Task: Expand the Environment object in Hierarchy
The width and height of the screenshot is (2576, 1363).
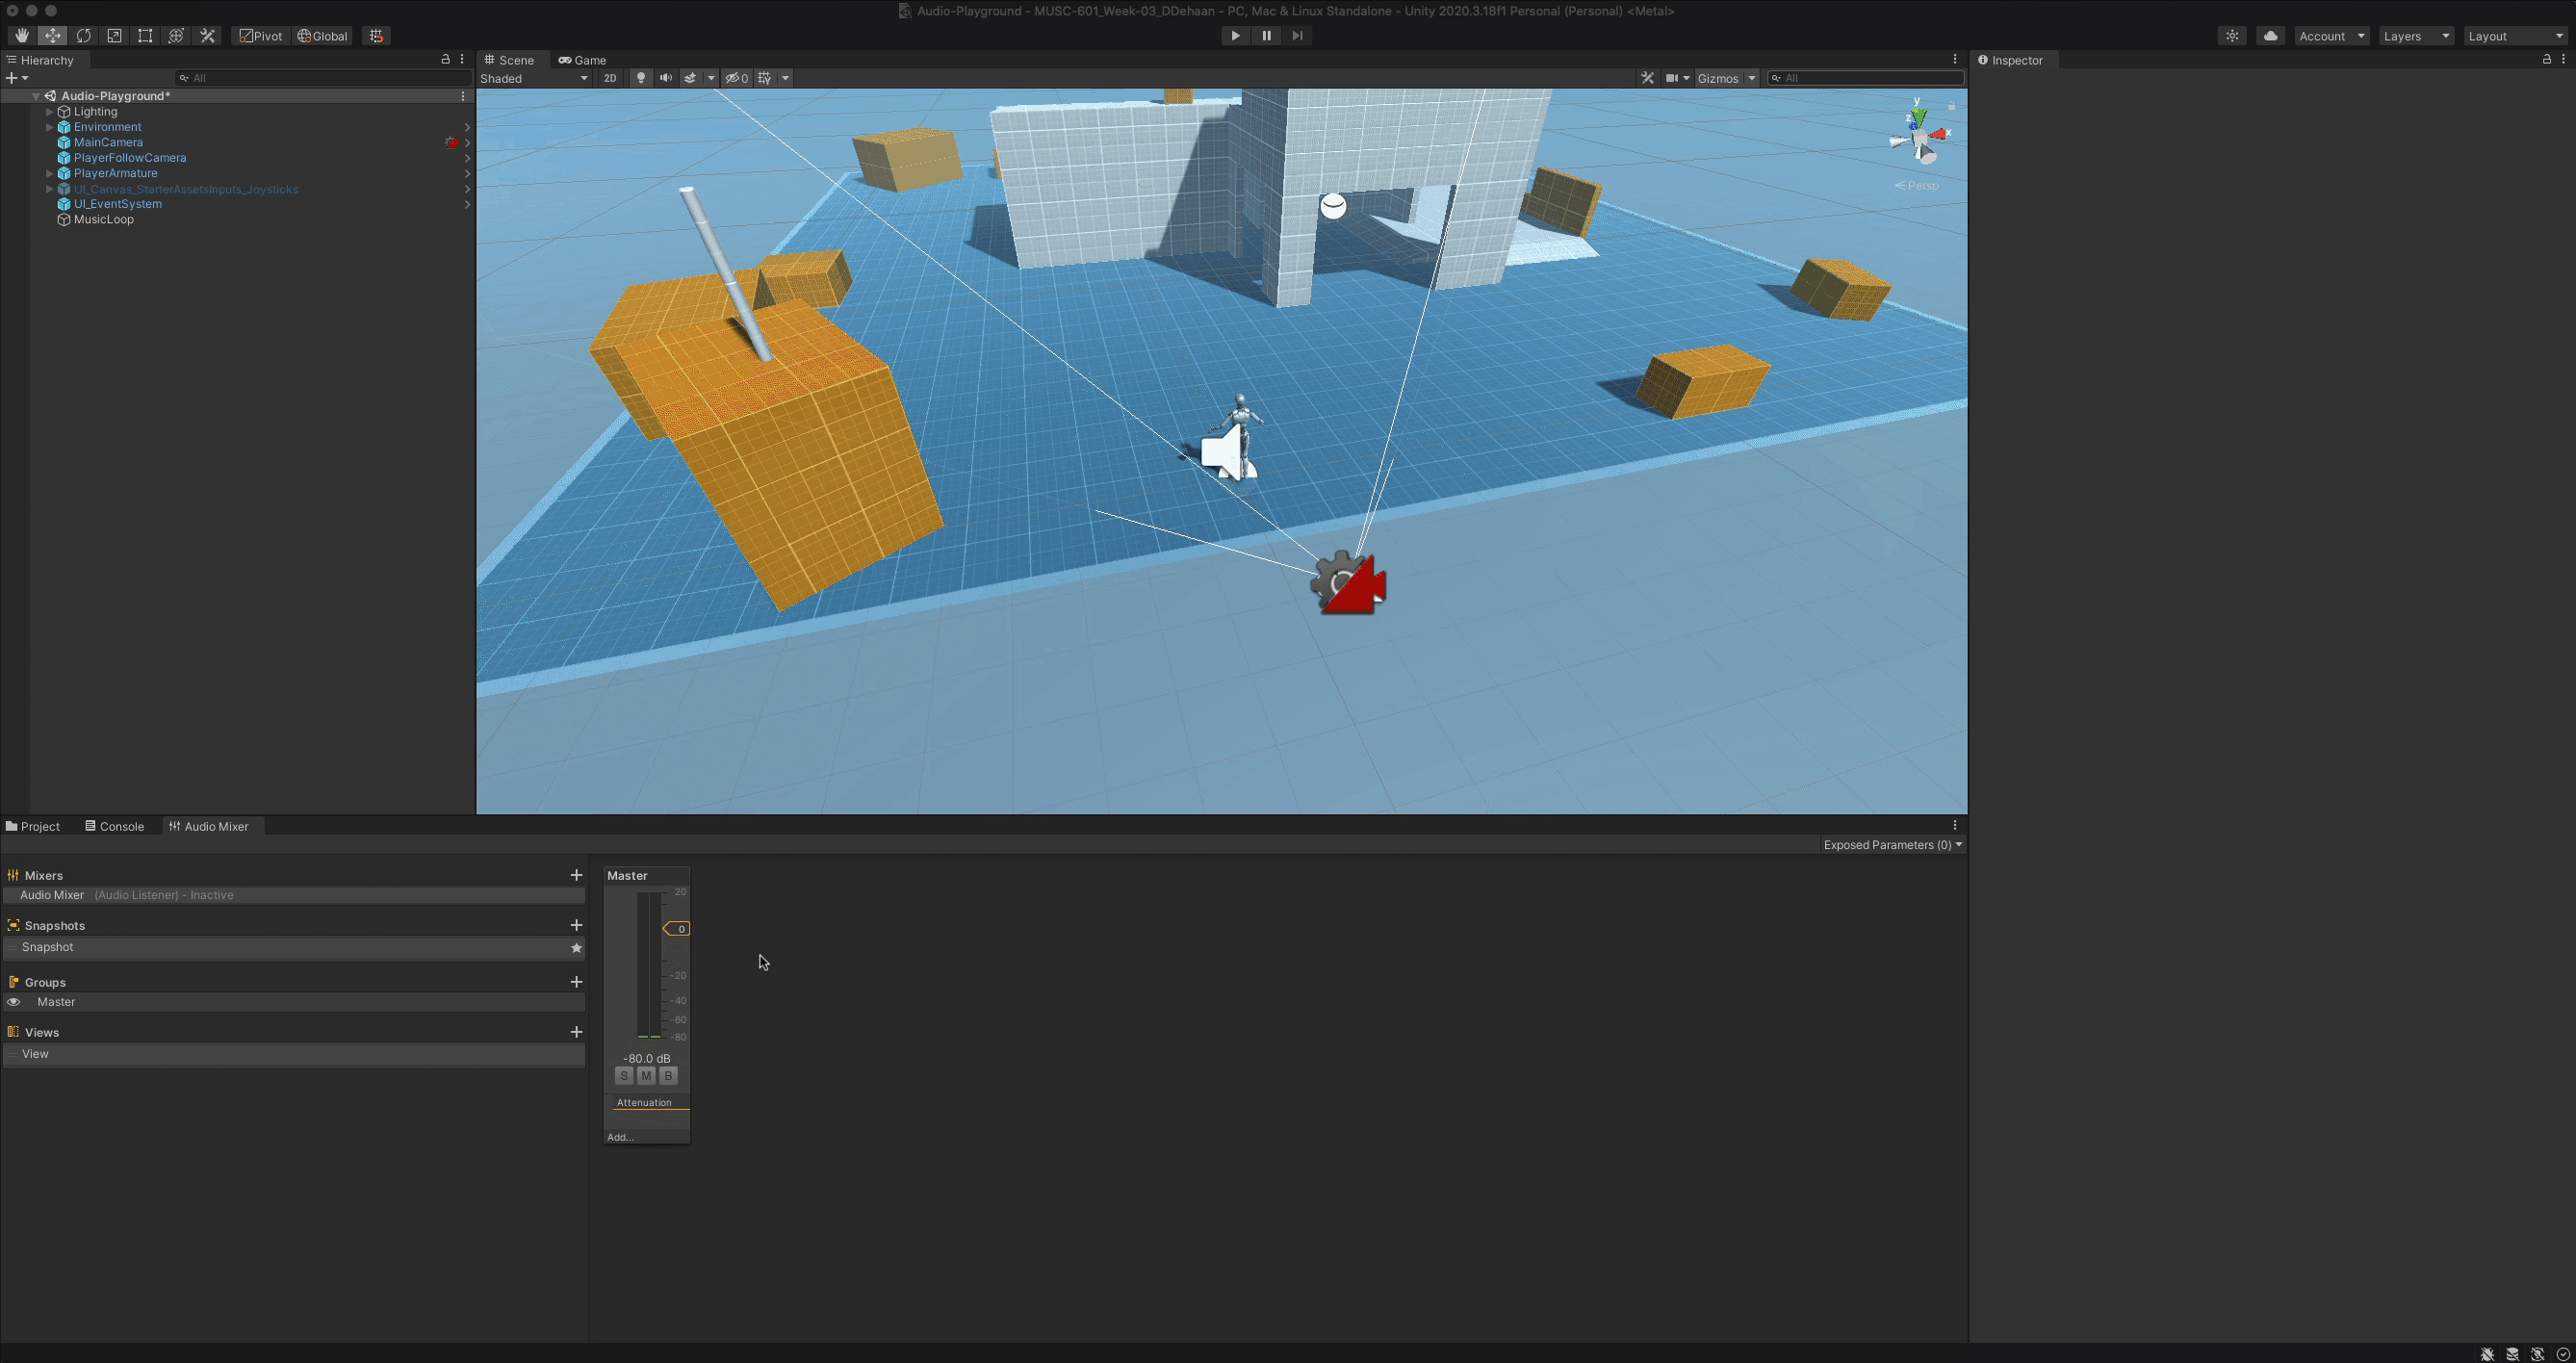Action: point(49,127)
